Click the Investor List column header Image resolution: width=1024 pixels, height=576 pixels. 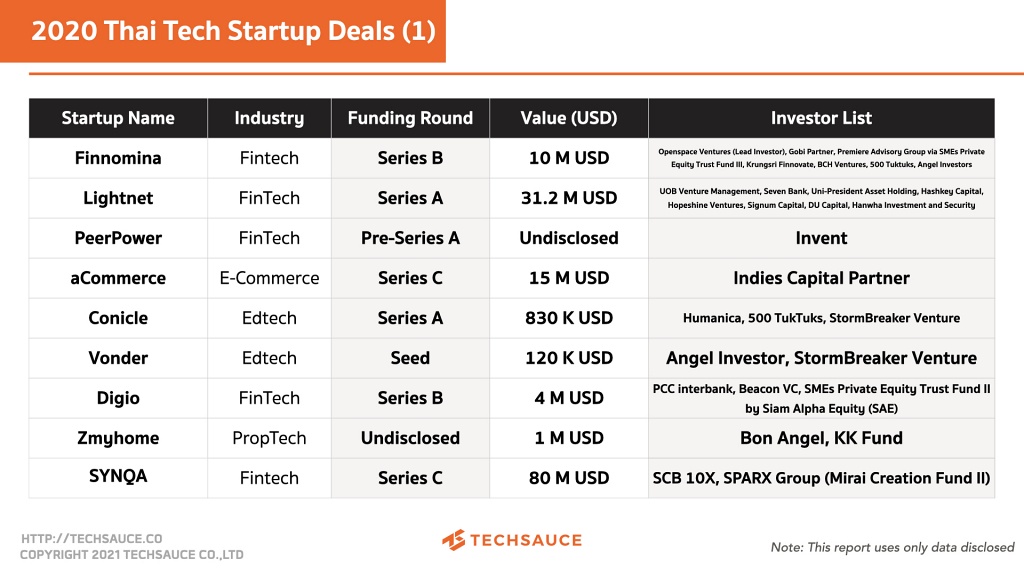point(821,118)
